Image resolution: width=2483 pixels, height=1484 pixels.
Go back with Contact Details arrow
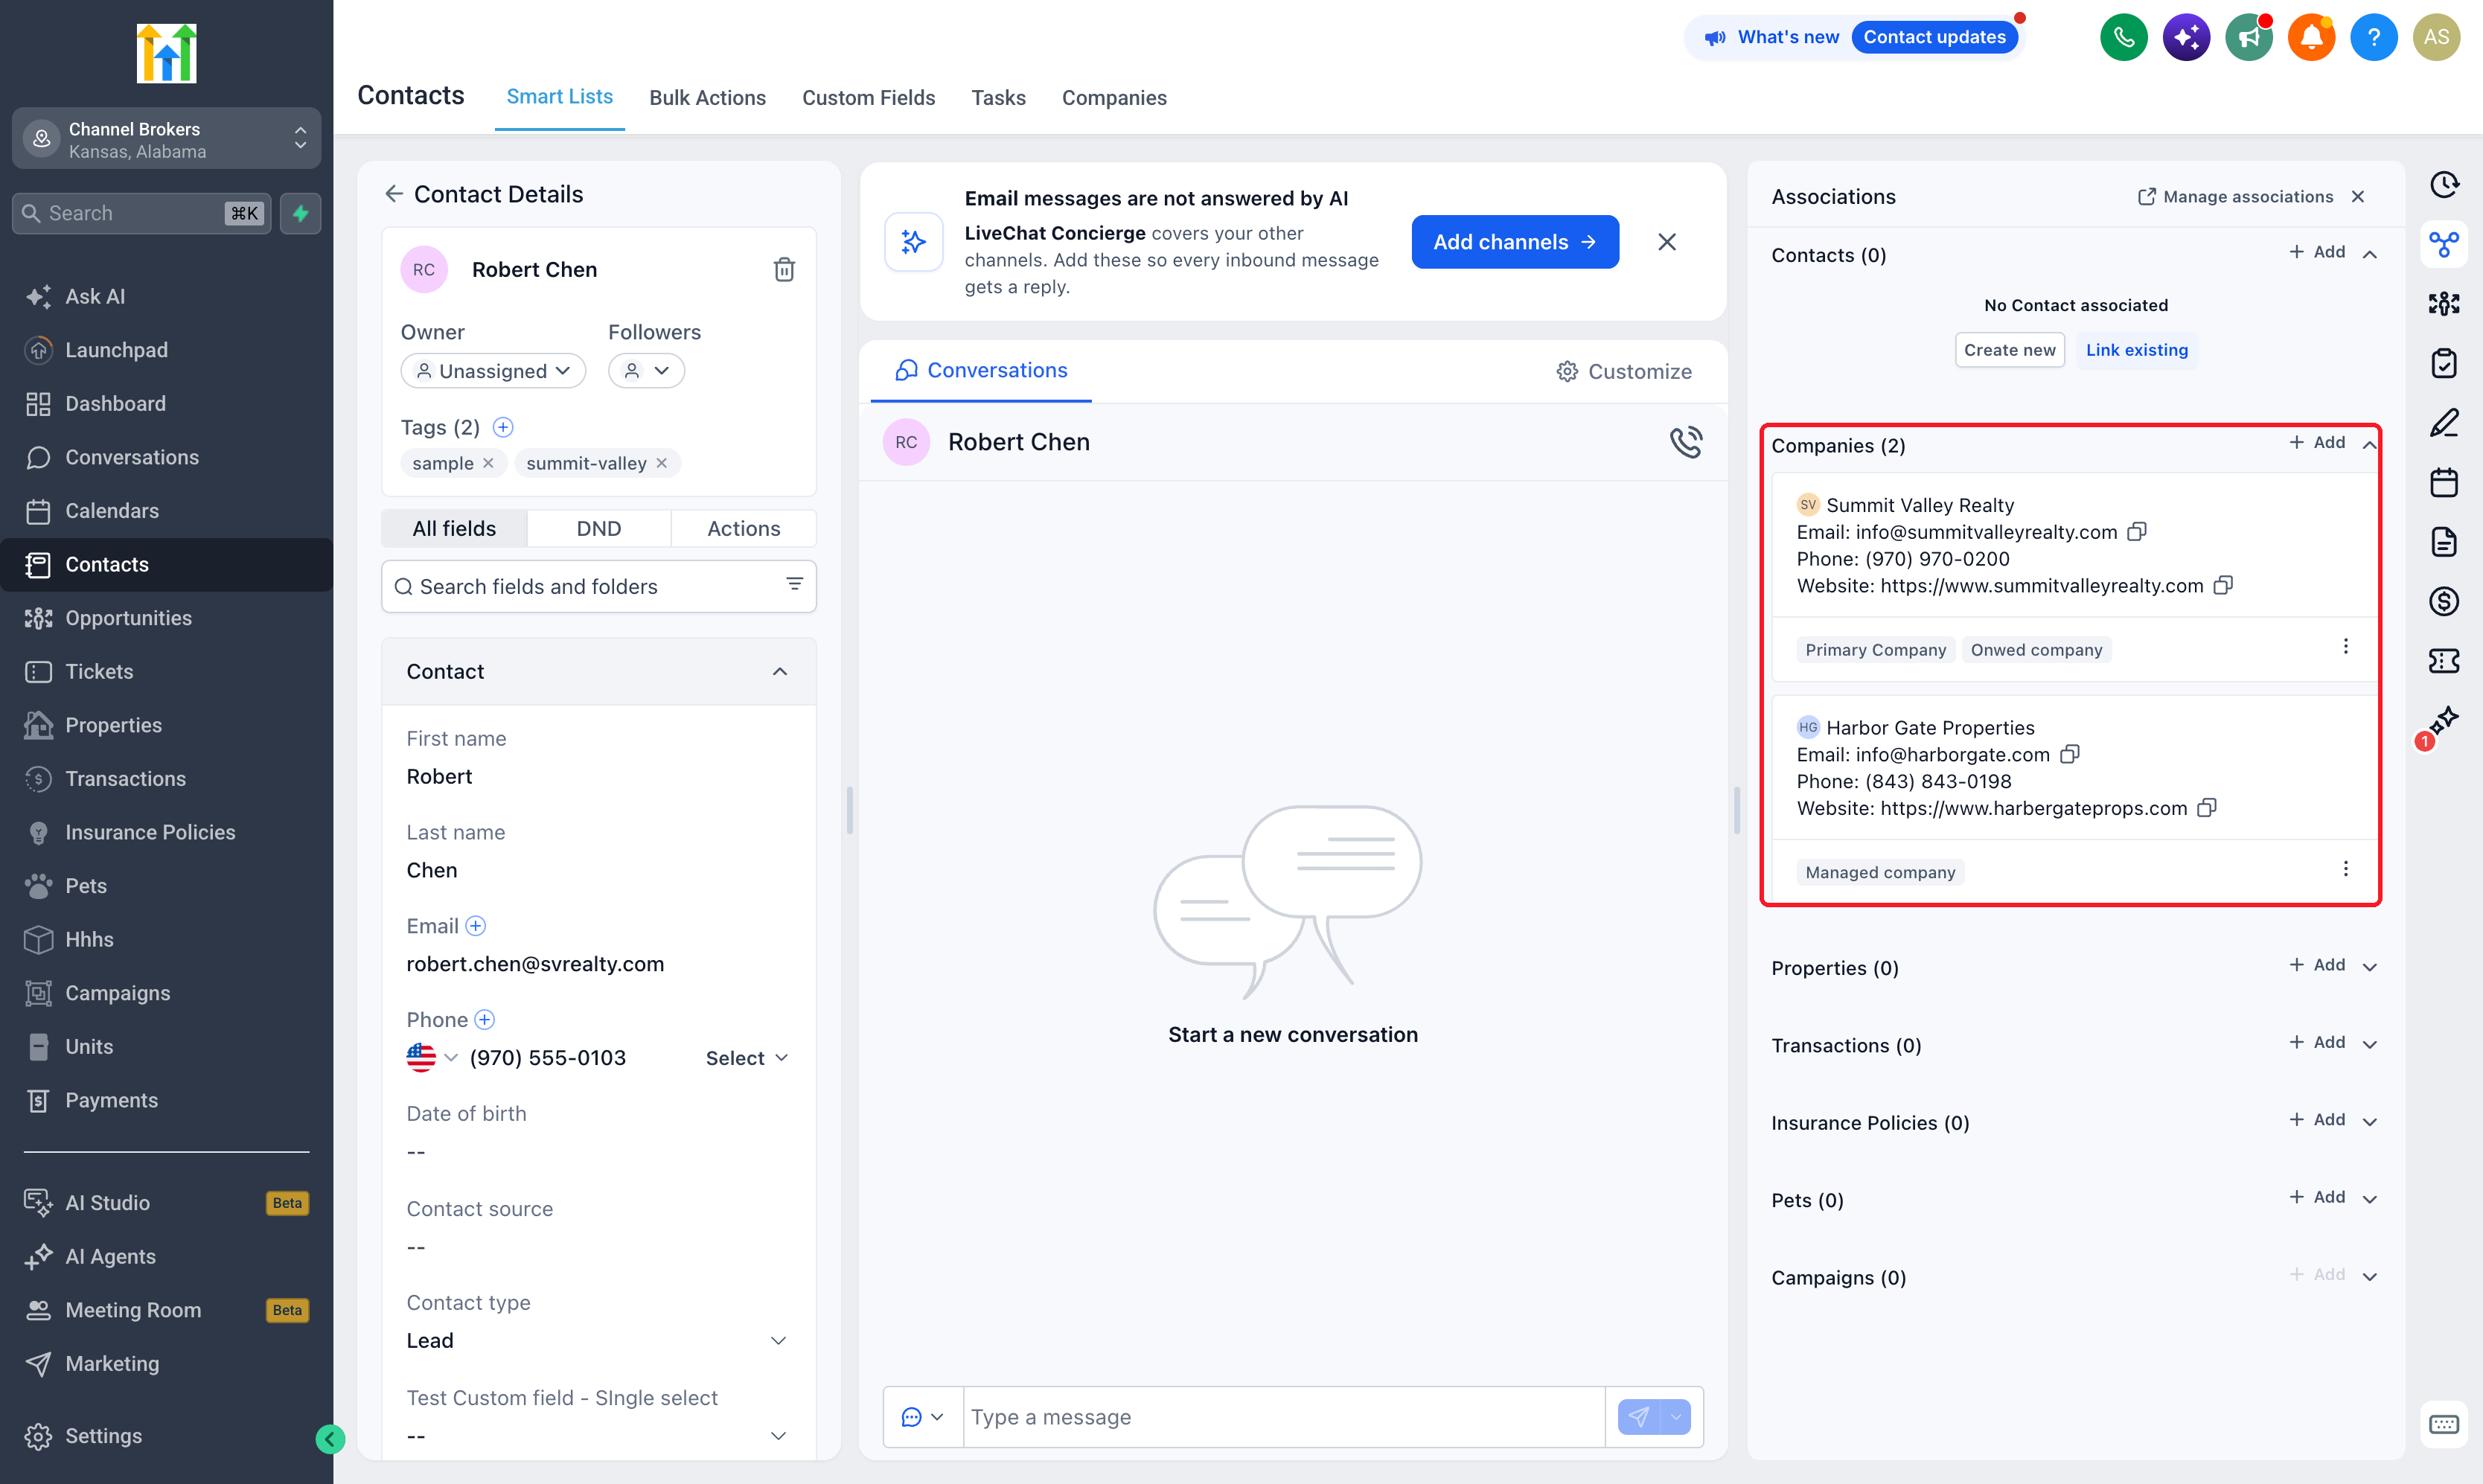(394, 194)
